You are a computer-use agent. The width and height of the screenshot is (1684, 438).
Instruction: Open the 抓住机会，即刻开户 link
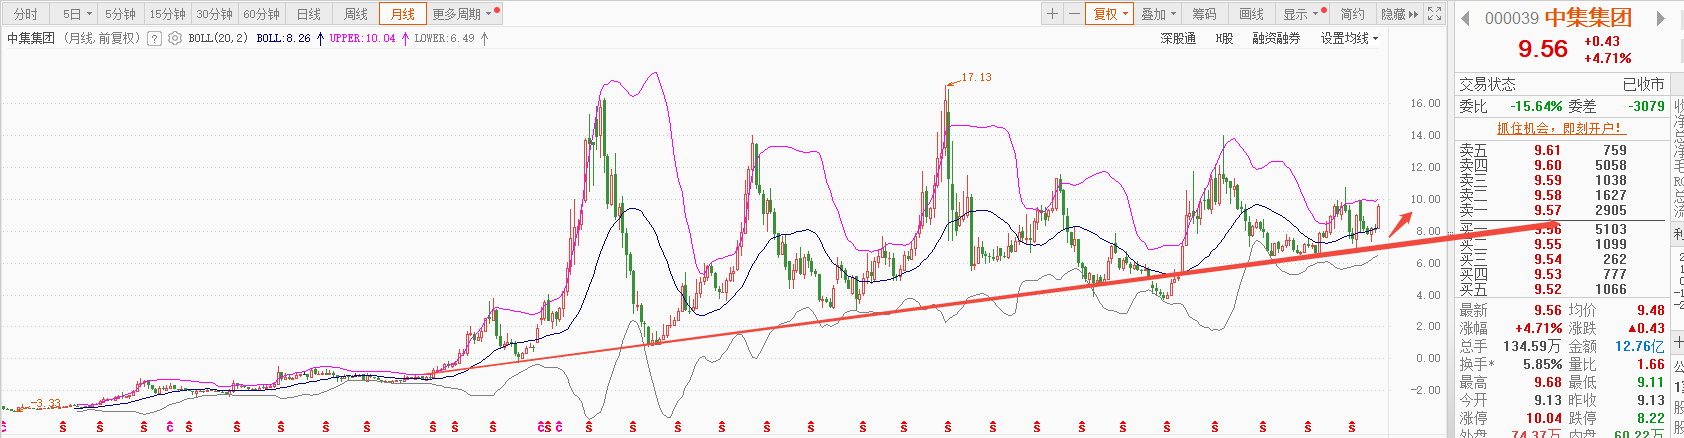1560,128
